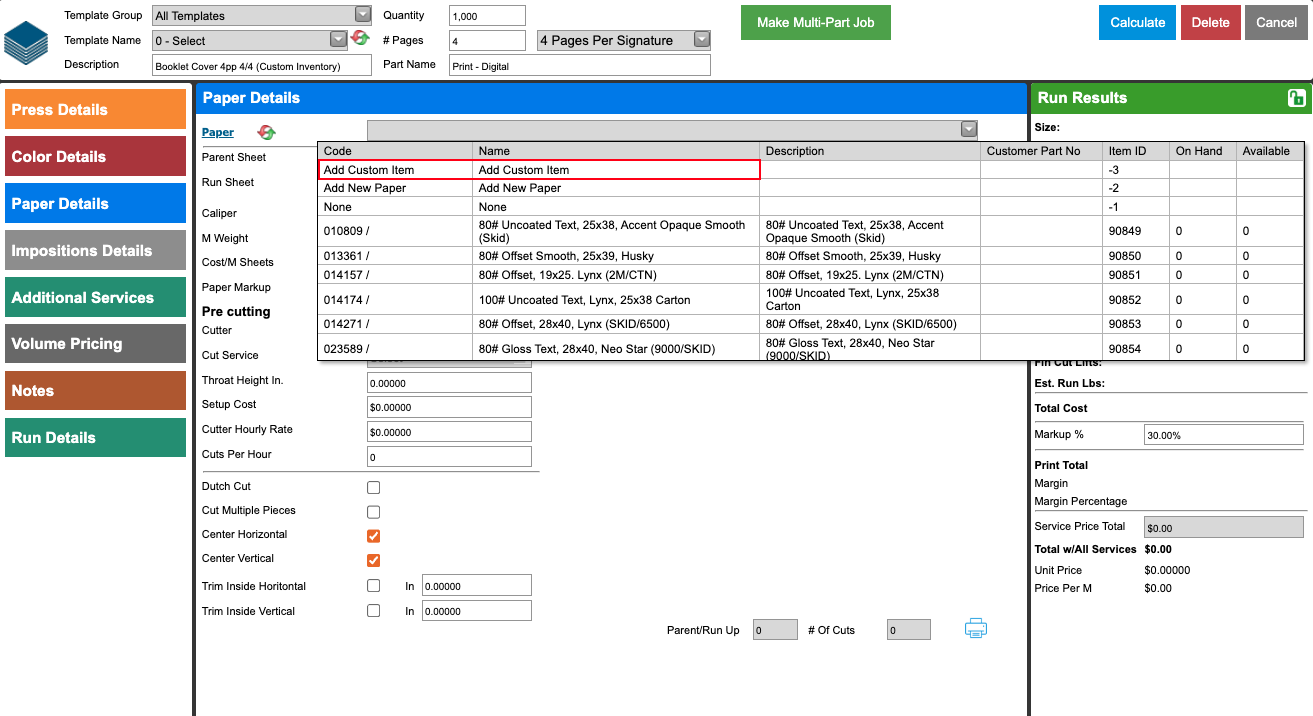Click the red Delete button
The width and height of the screenshot is (1313, 716).
tap(1210, 22)
